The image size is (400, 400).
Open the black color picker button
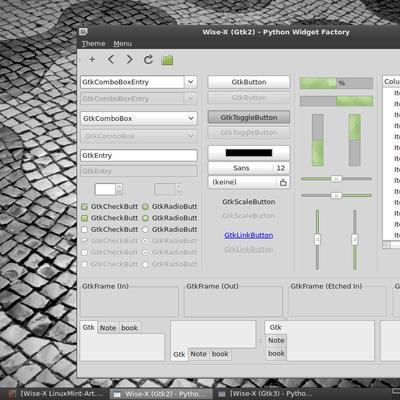(x=249, y=153)
